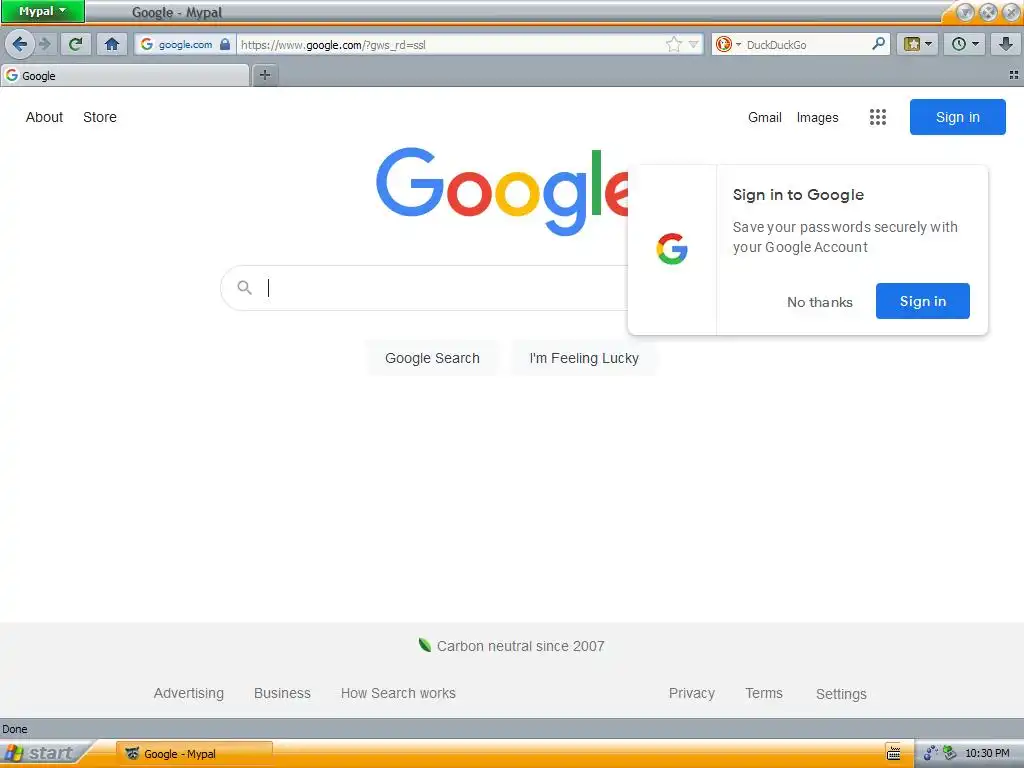Click the on-screen keyboard tray icon
The height and width of the screenshot is (768, 1024).
pyautogui.click(x=893, y=753)
